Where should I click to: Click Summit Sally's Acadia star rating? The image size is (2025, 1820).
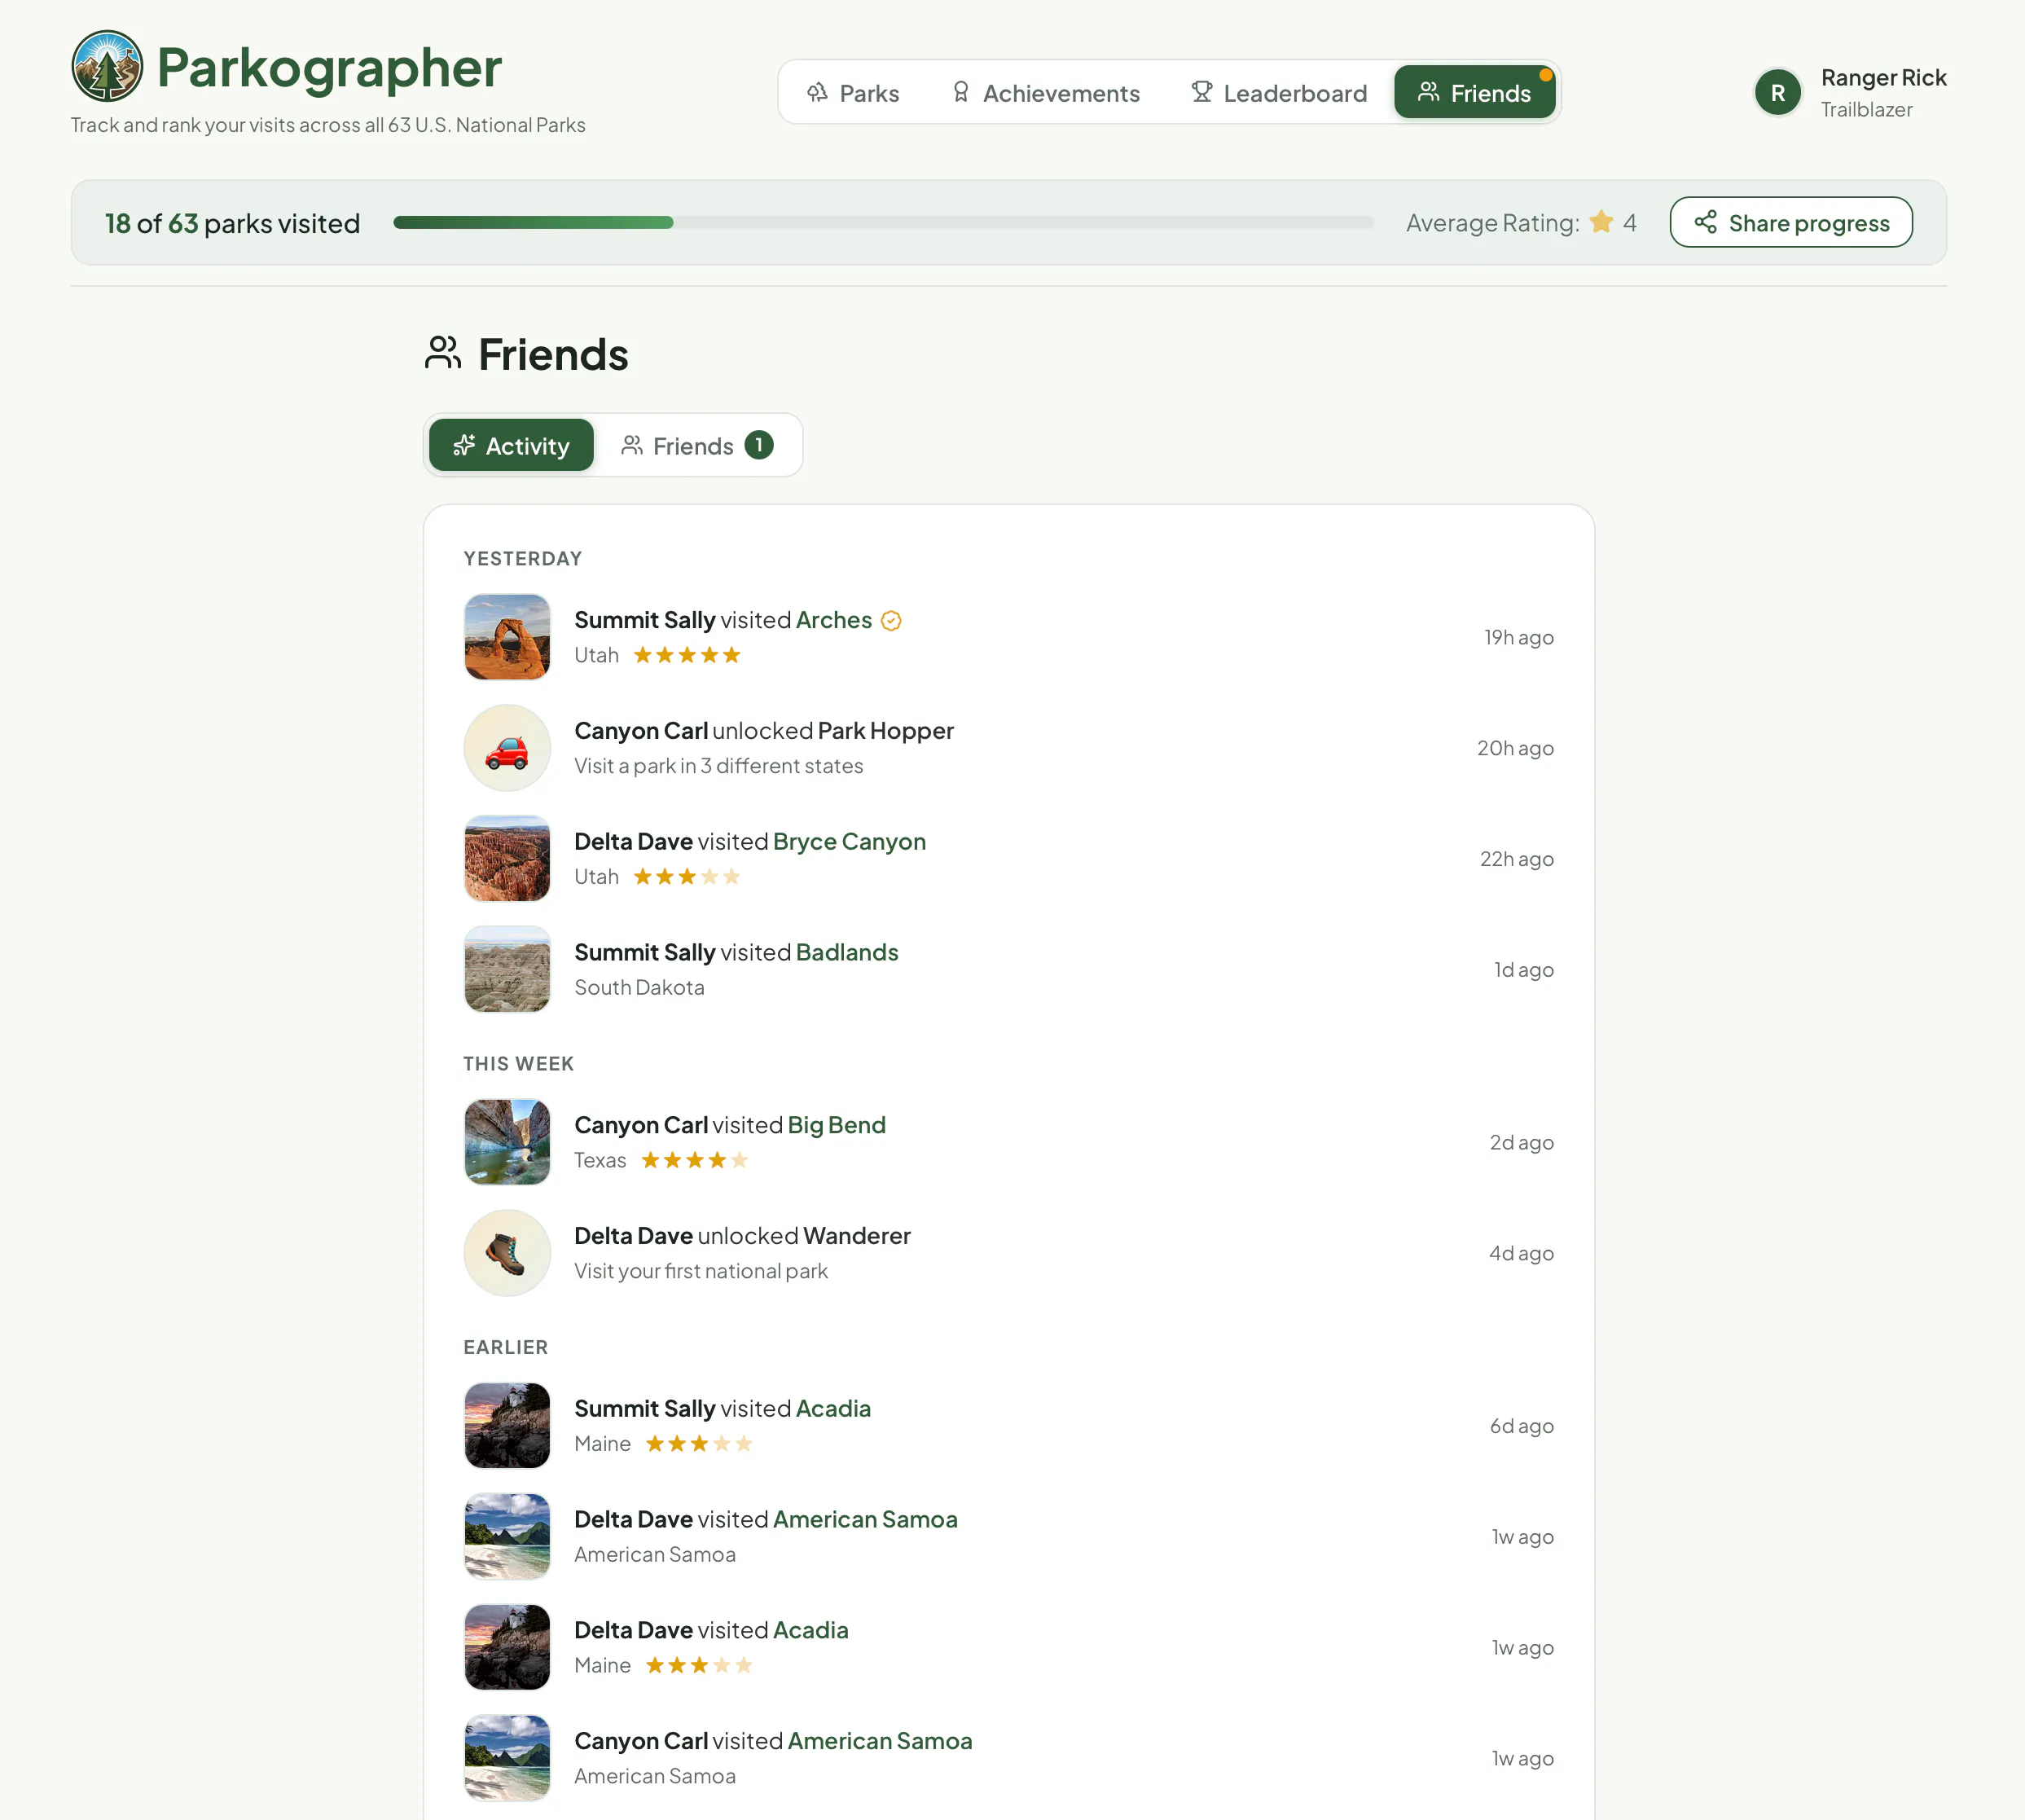[699, 1444]
